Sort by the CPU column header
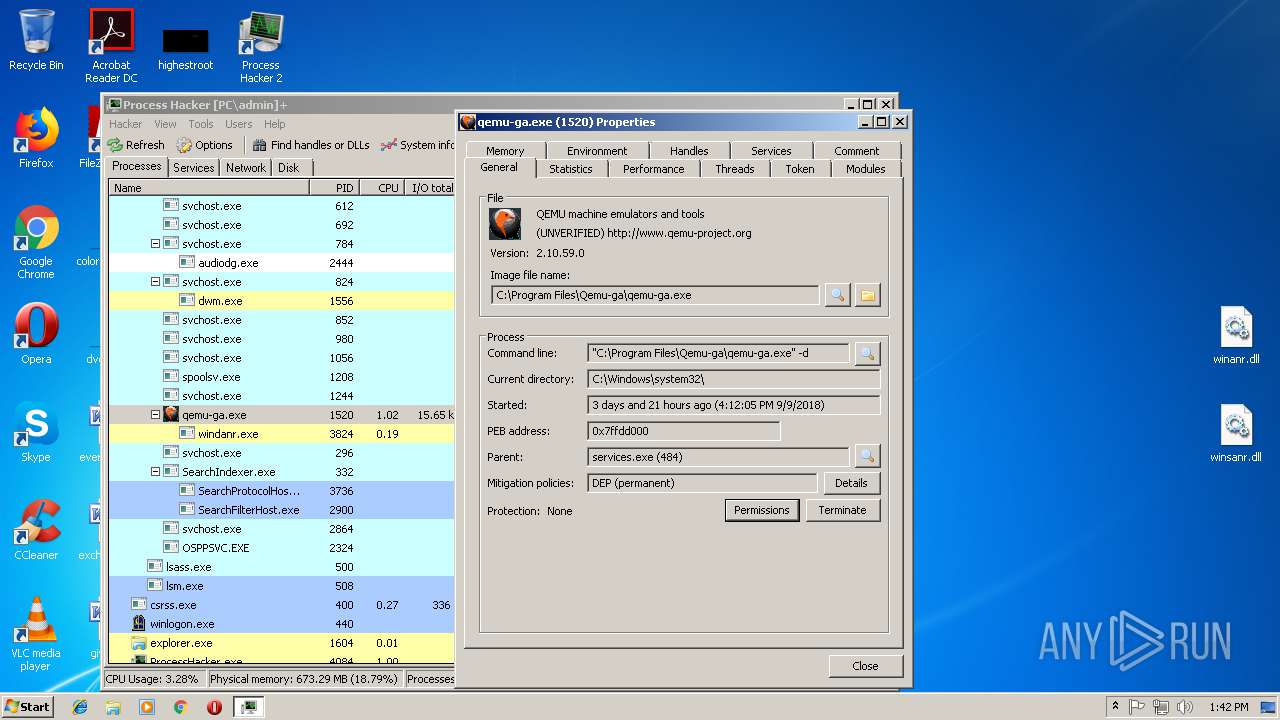 click(383, 188)
